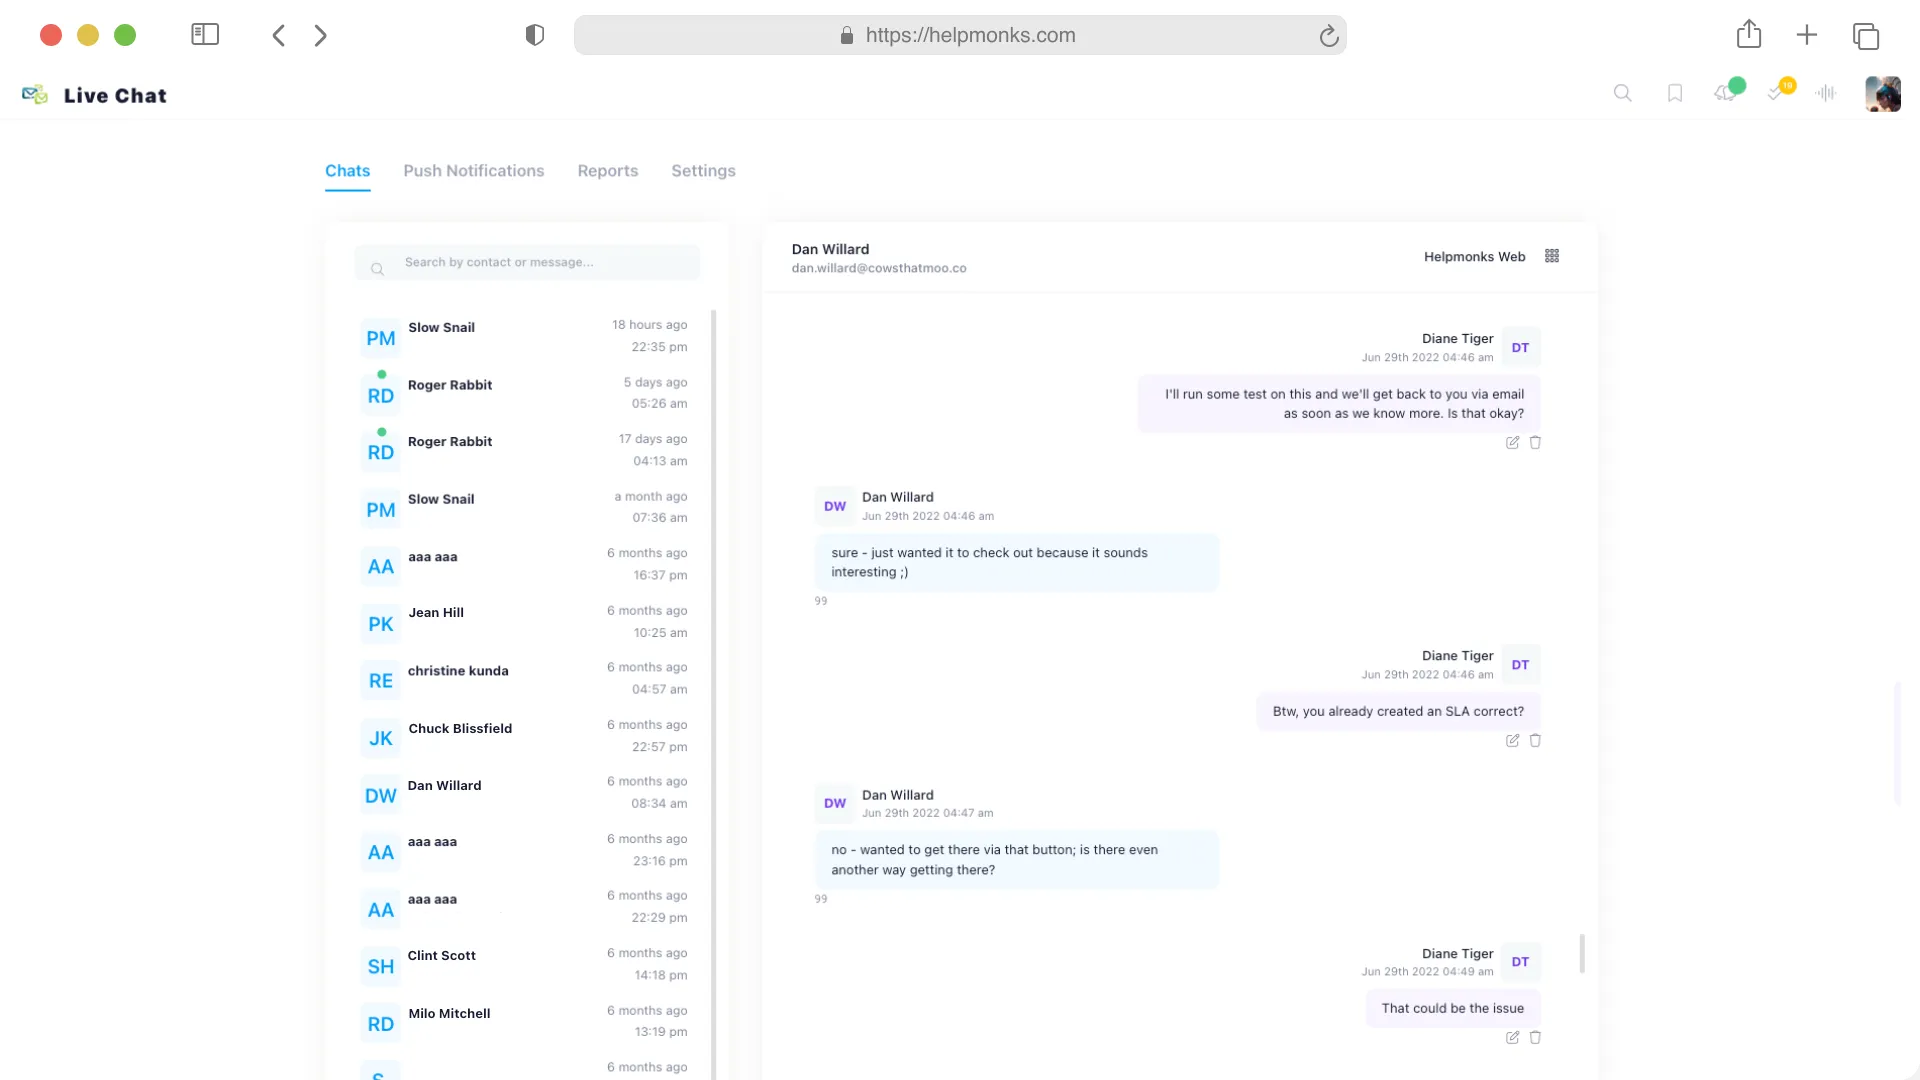Click the Live Chat title
The width and height of the screenshot is (1920, 1080).
[115, 96]
